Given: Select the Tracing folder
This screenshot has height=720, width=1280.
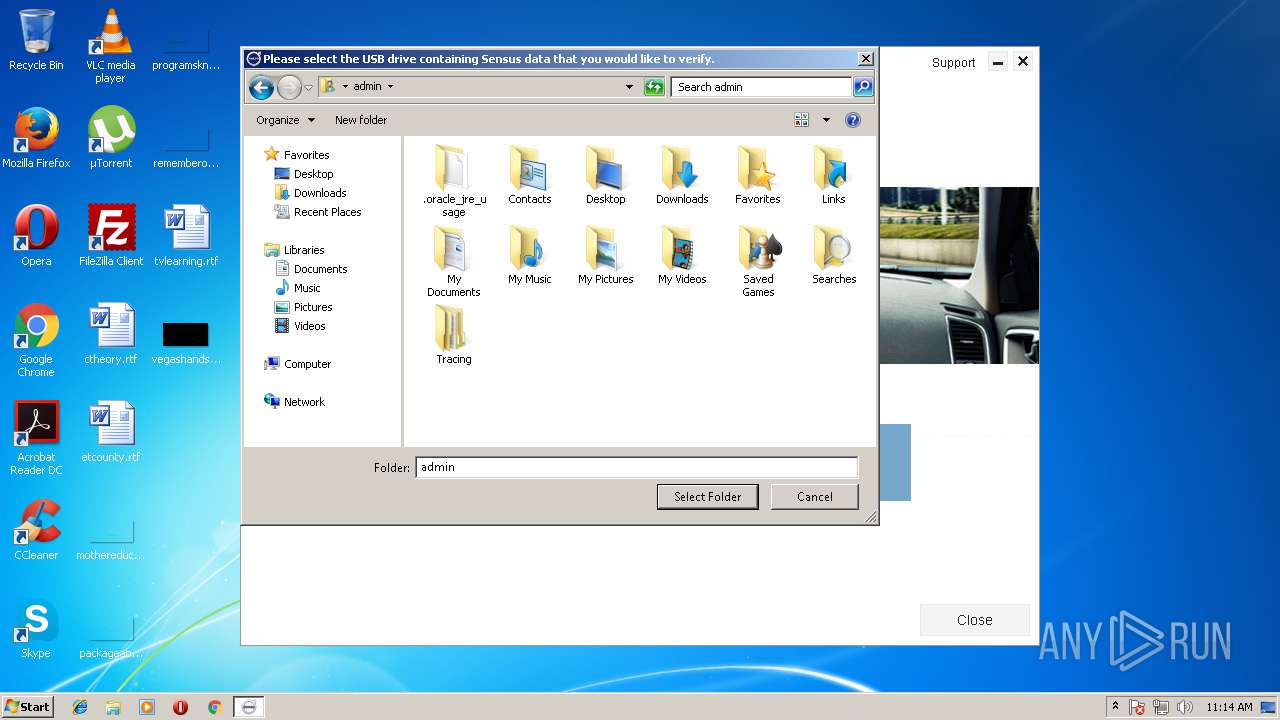Looking at the screenshot, I should (454, 335).
